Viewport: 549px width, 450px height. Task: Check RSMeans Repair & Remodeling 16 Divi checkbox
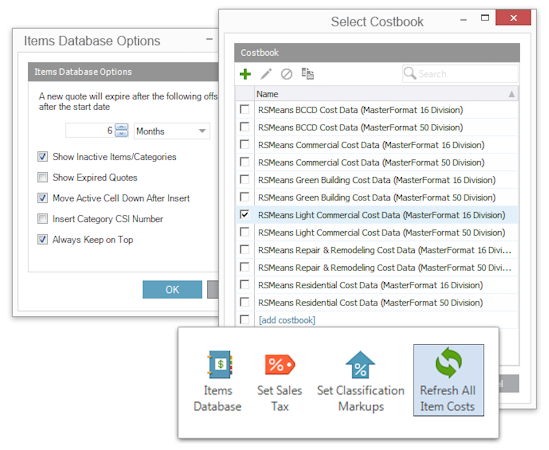244,249
